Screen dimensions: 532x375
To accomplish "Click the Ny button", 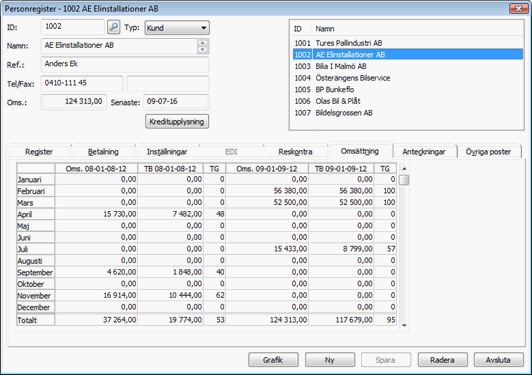I will point(330,360).
